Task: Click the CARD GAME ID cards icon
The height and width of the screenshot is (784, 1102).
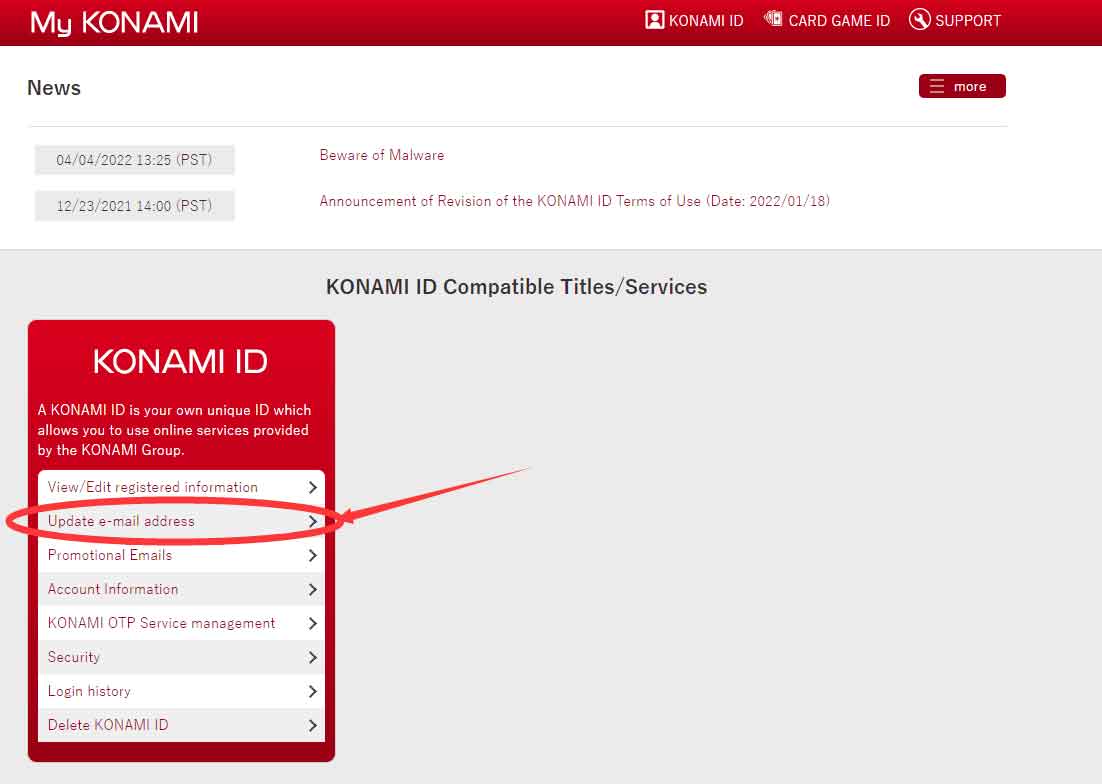Action: coord(773,19)
